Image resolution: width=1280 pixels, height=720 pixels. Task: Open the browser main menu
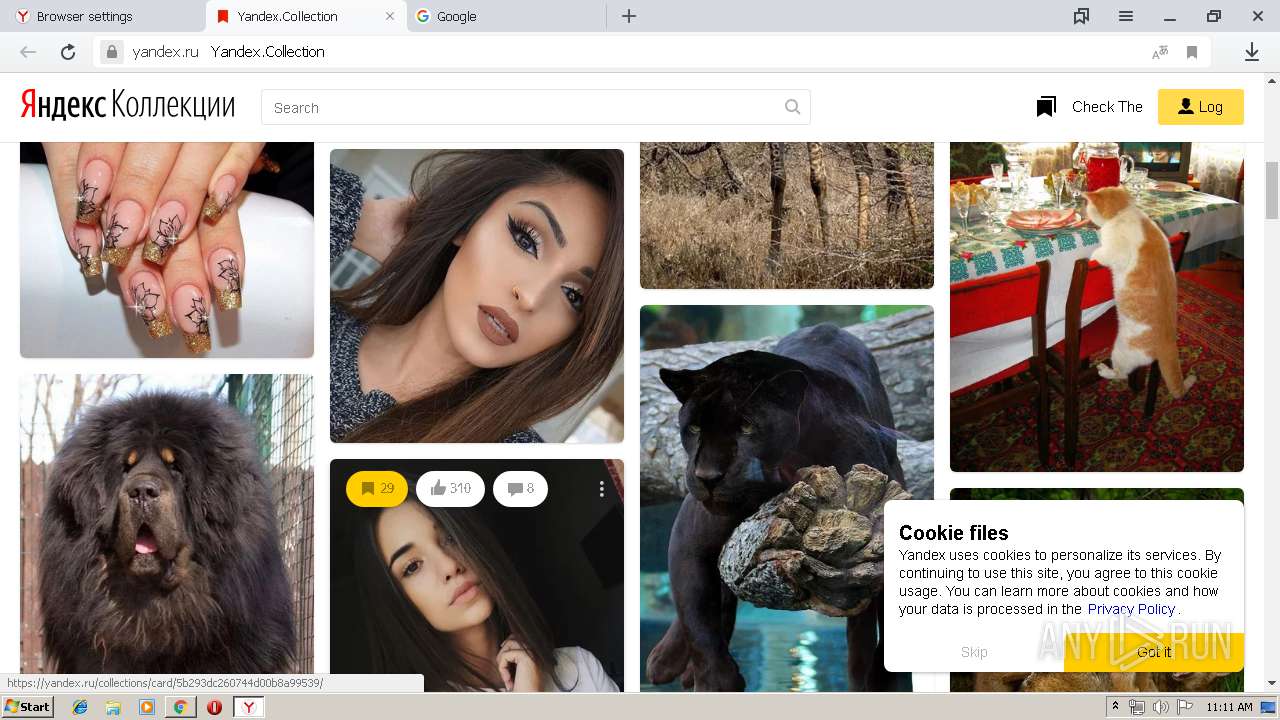[1126, 16]
